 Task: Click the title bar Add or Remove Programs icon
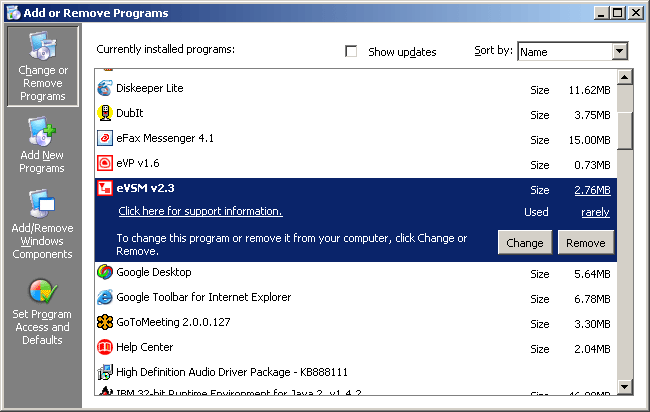pos(14,13)
